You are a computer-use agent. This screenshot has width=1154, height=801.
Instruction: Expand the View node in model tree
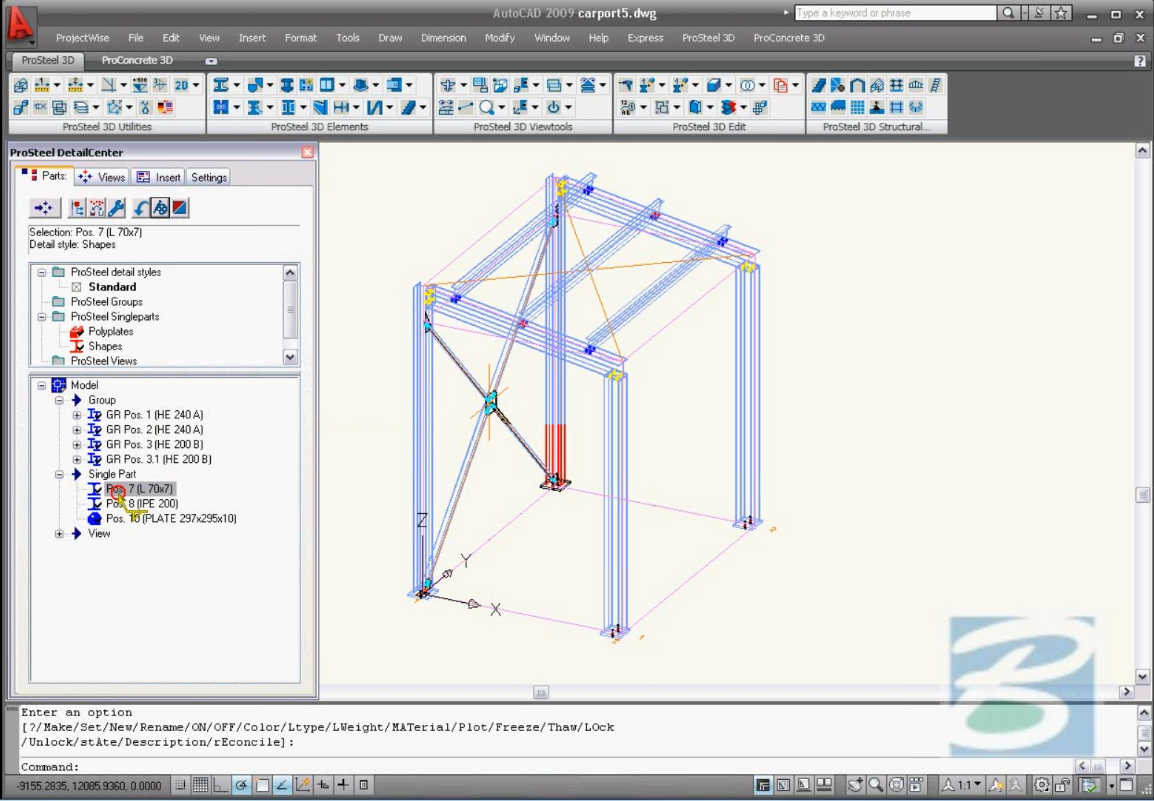coord(60,534)
